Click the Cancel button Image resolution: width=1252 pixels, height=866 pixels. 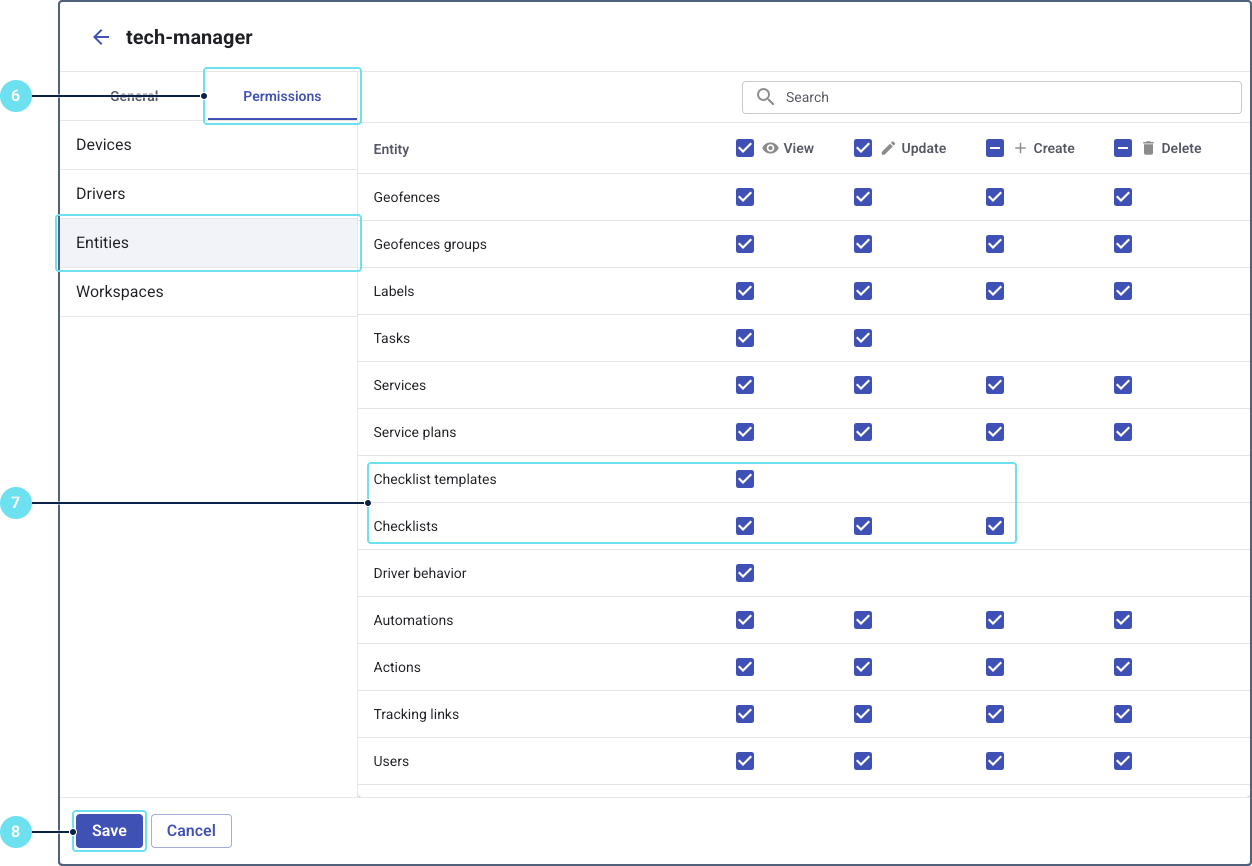coord(191,831)
